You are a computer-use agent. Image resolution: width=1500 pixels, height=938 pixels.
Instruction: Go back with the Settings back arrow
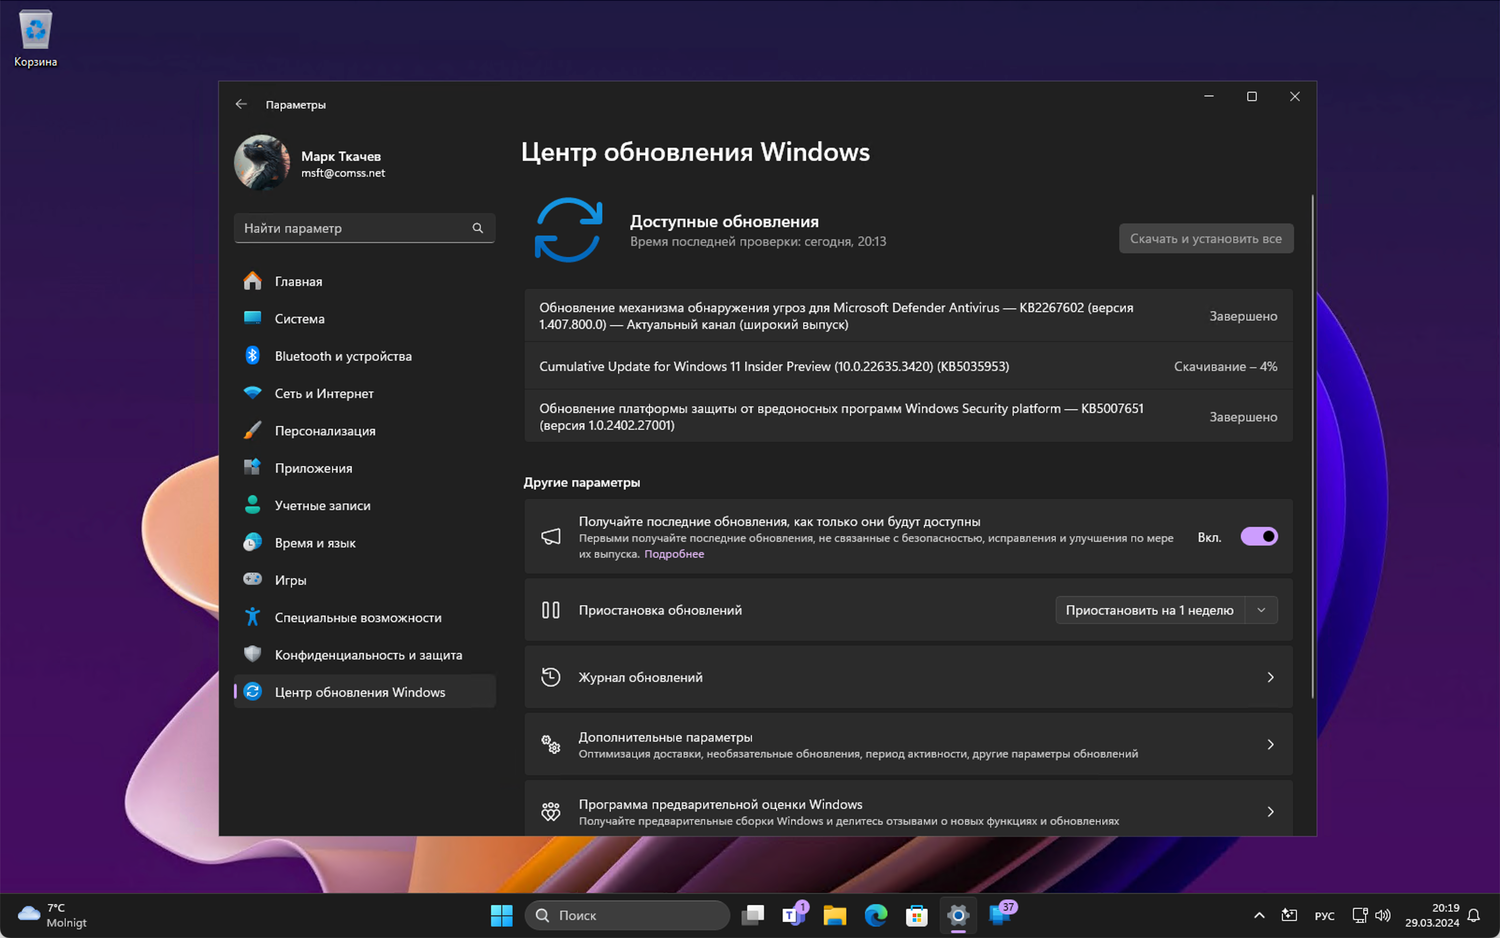click(x=241, y=104)
